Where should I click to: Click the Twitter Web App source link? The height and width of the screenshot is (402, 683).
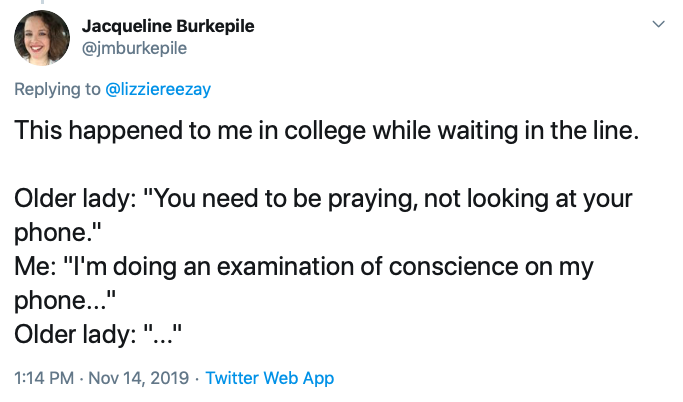pos(270,378)
